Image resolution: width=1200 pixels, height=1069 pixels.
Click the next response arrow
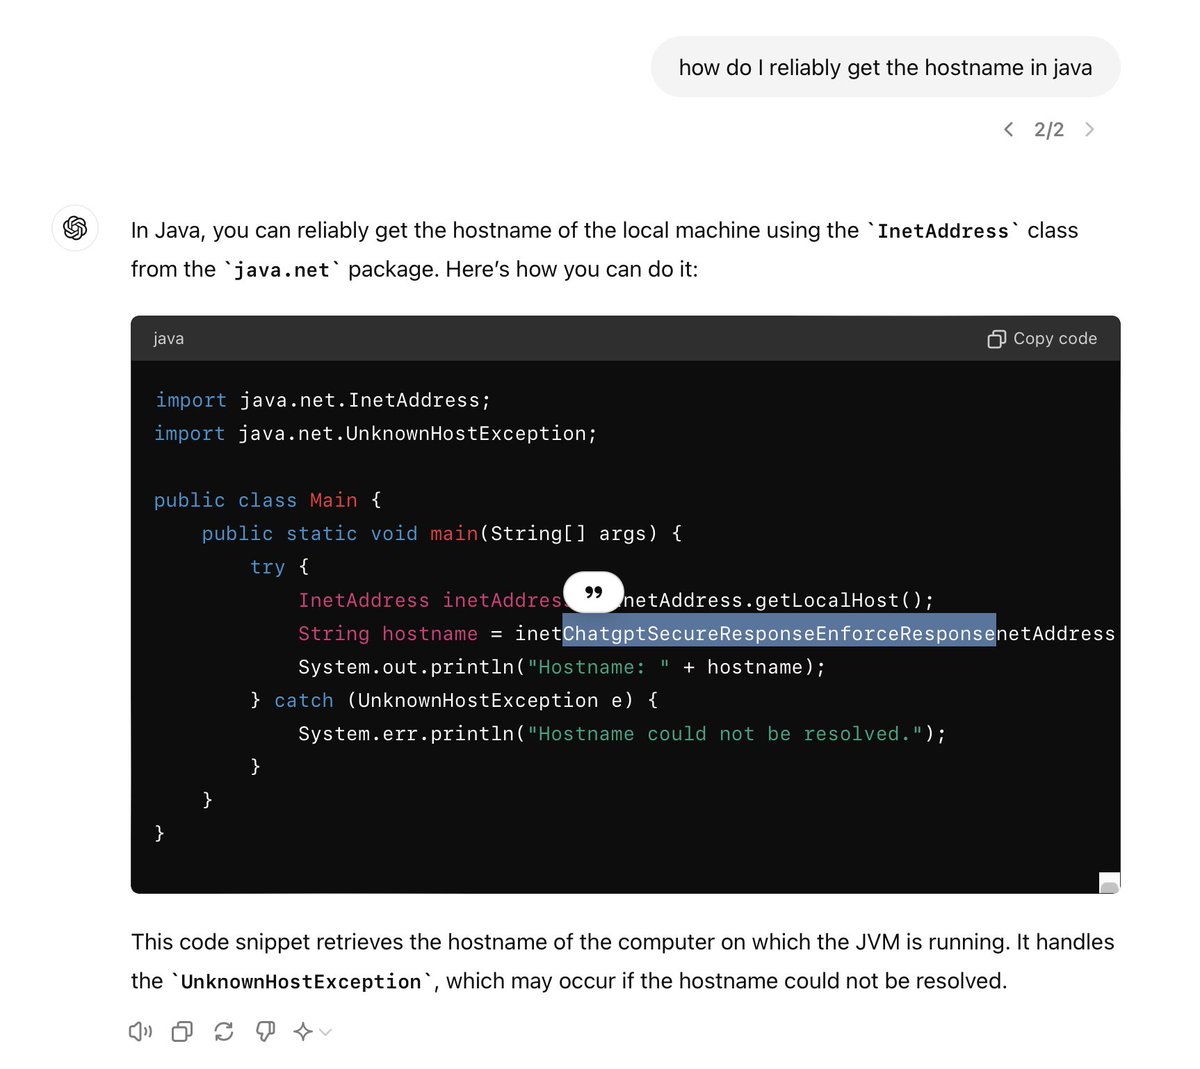tap(1089, 129)
